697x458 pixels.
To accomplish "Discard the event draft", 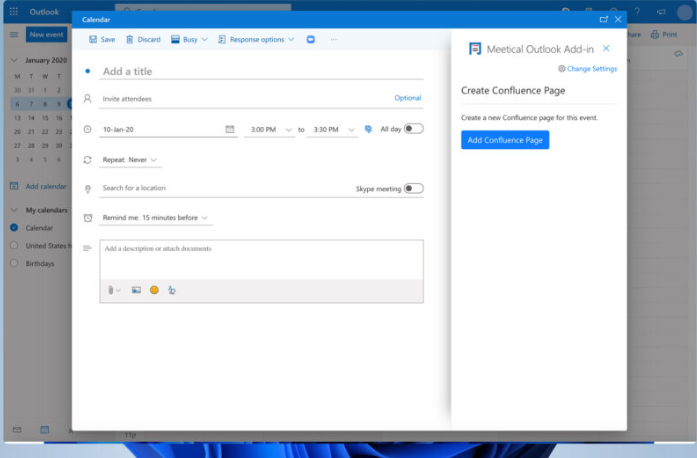I will pyautogui.click(x=143, y=40).
